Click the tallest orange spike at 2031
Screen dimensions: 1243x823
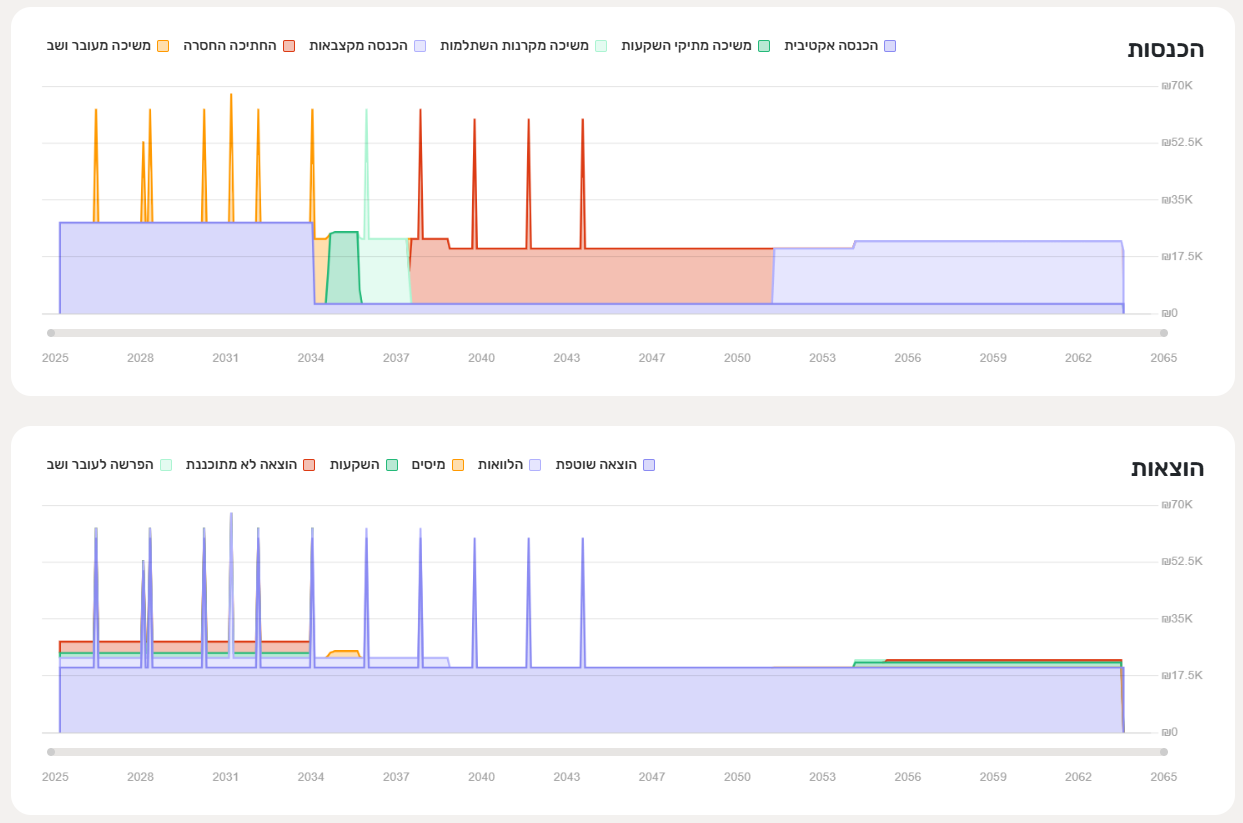[x=231, y=97]
